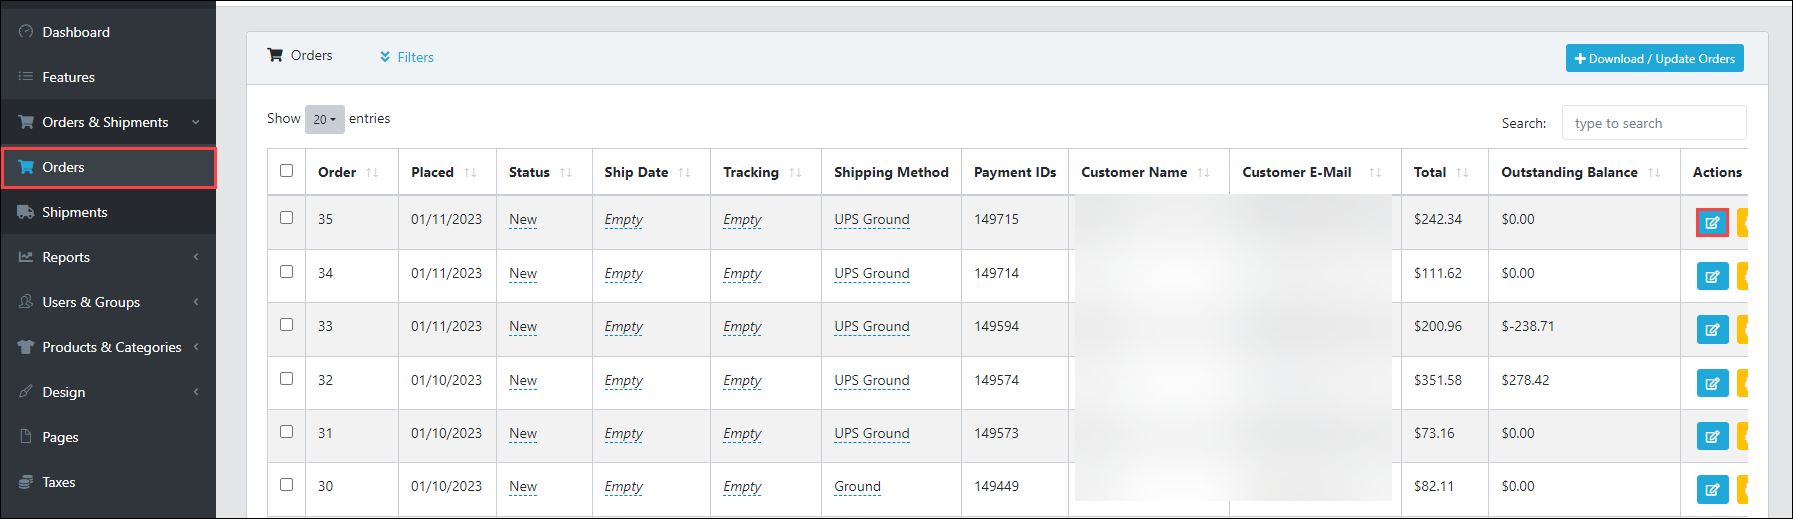
Task: Click the page icon beside Pages
Action: (26, 437)
